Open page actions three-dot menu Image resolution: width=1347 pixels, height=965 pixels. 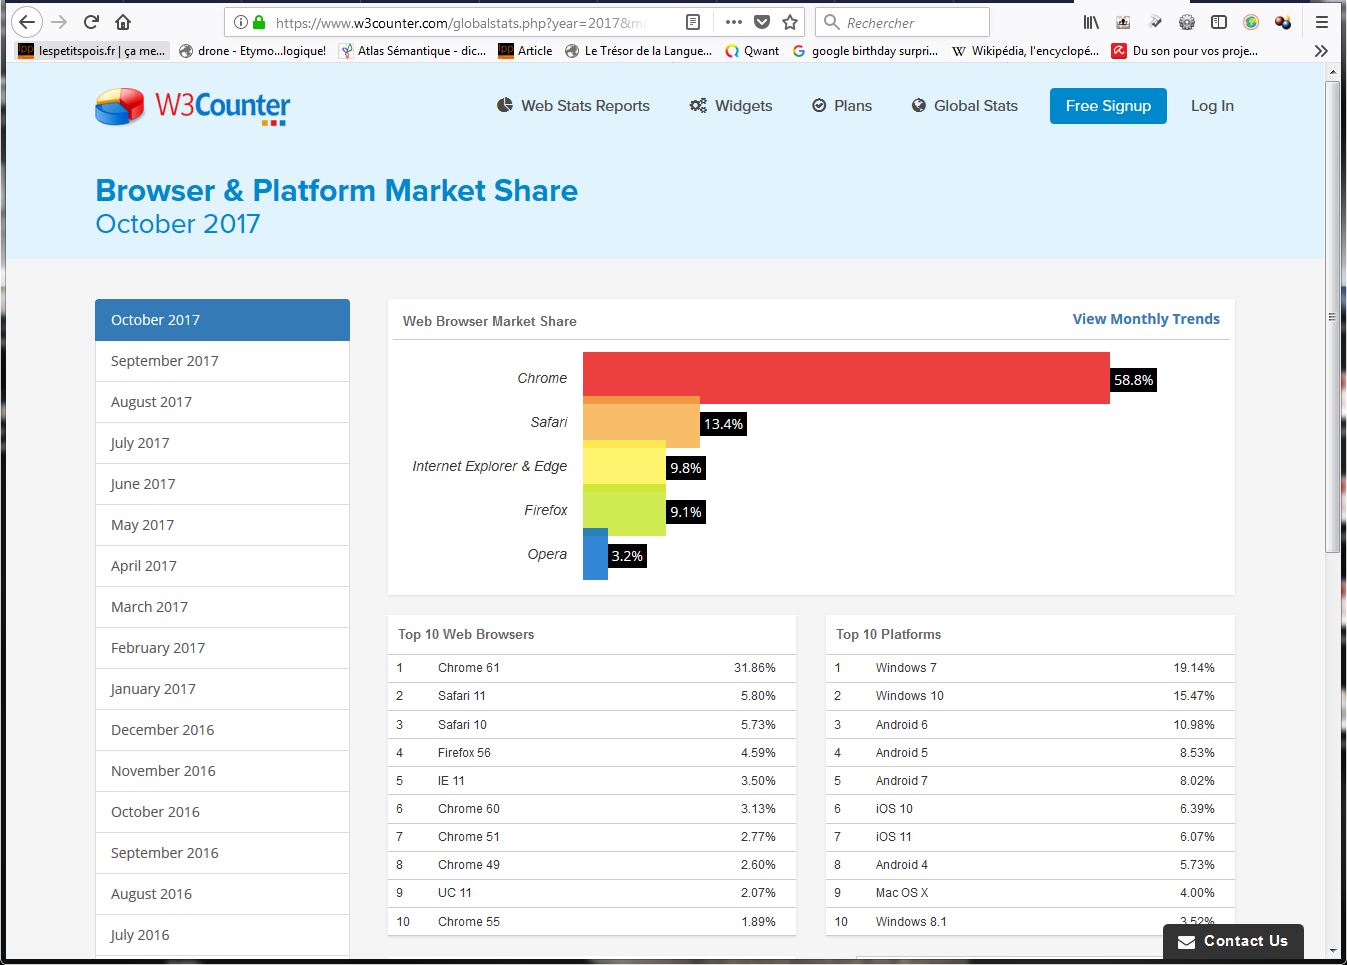(x=733, y=22)
